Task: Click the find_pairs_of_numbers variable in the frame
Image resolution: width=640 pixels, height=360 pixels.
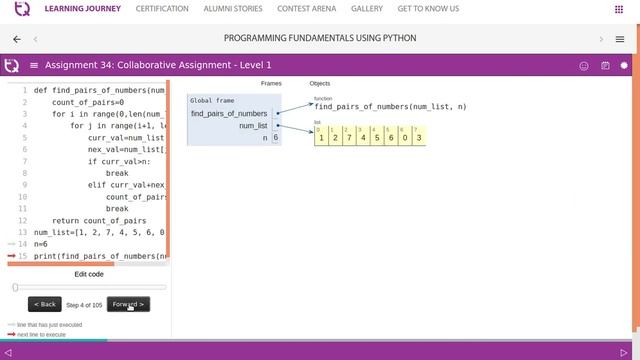Action: [229, 113]
